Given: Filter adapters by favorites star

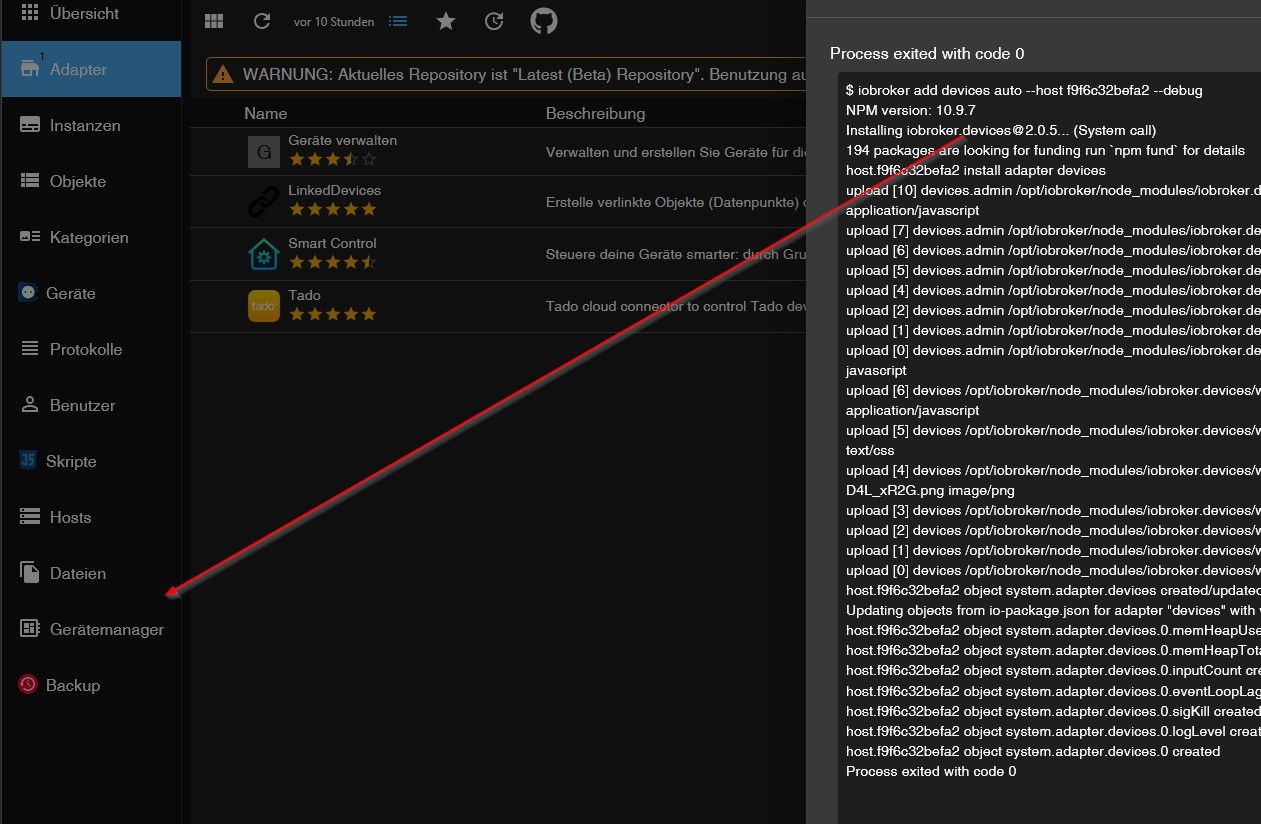Looking at the screenshot, I should [x=446, y=21].
